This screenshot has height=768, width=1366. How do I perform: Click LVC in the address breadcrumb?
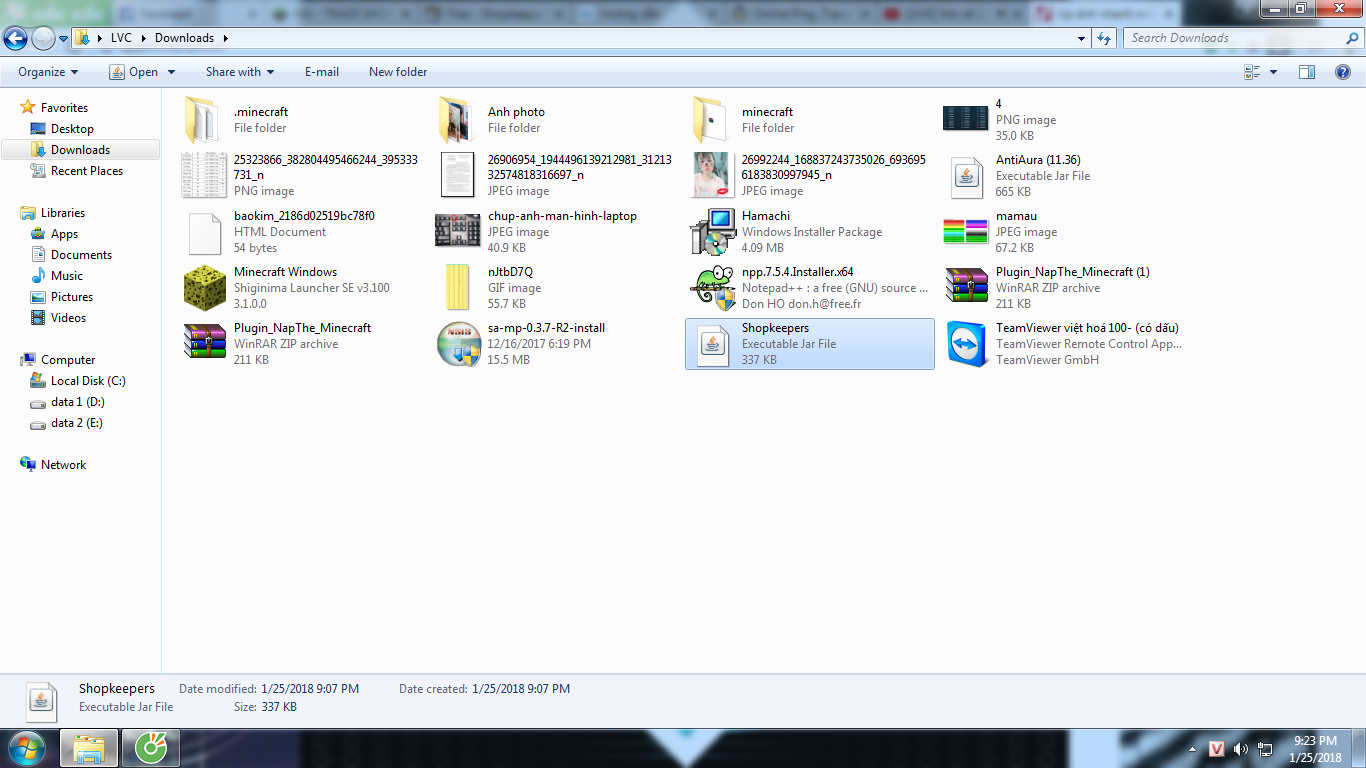pos(121,38)
